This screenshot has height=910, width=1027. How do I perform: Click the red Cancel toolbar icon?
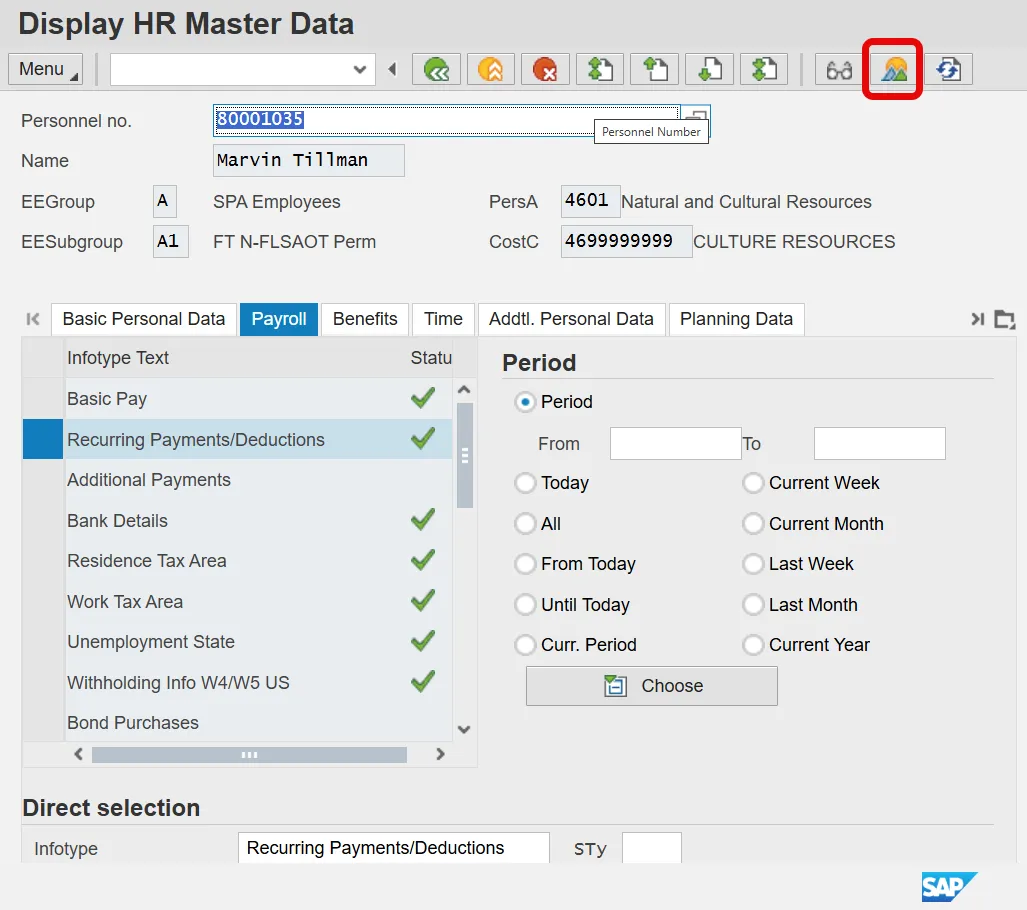pos(545,69)
